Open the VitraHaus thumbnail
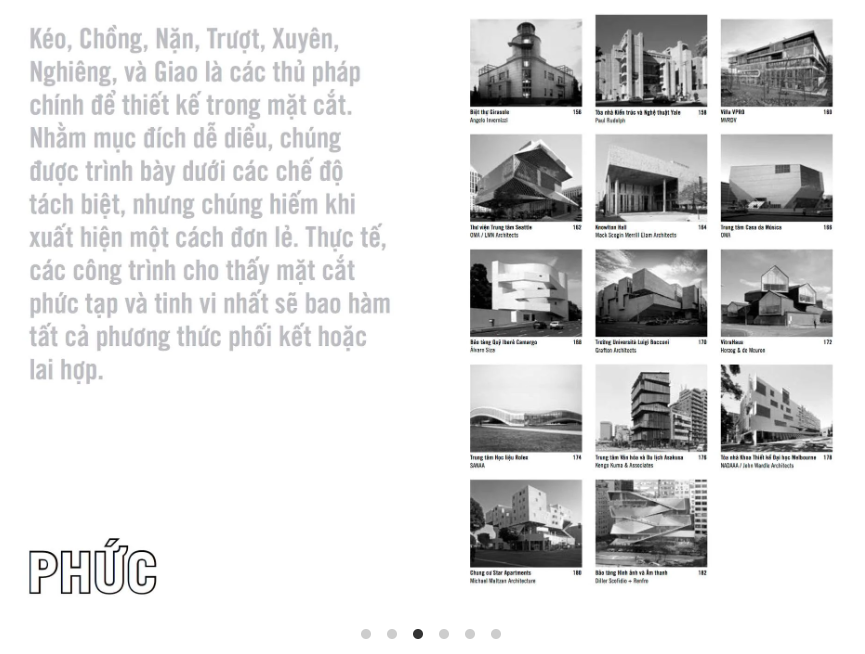The image size is (865, 654). pos(776,293)
